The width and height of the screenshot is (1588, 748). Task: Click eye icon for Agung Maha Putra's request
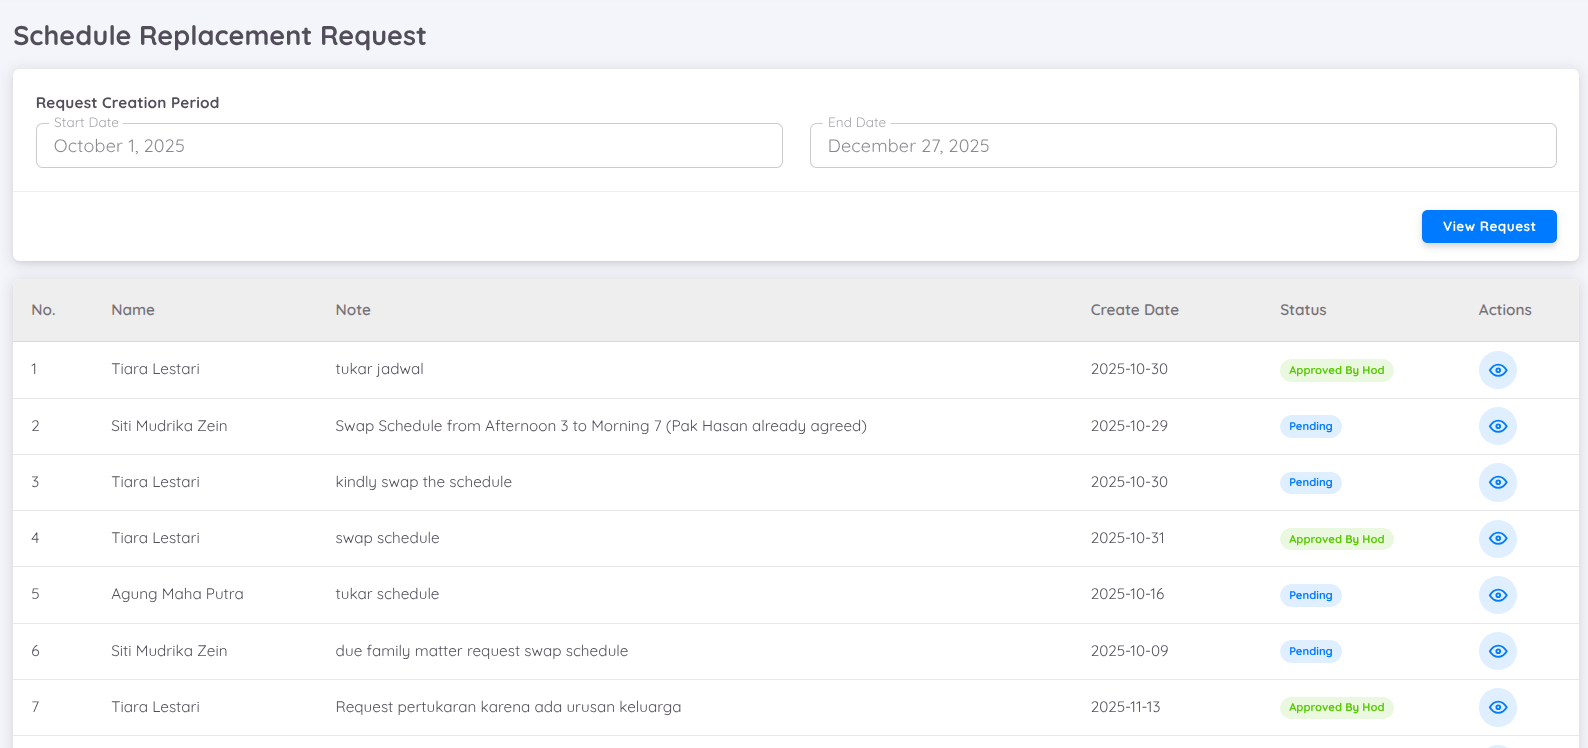coord(1497,595)
